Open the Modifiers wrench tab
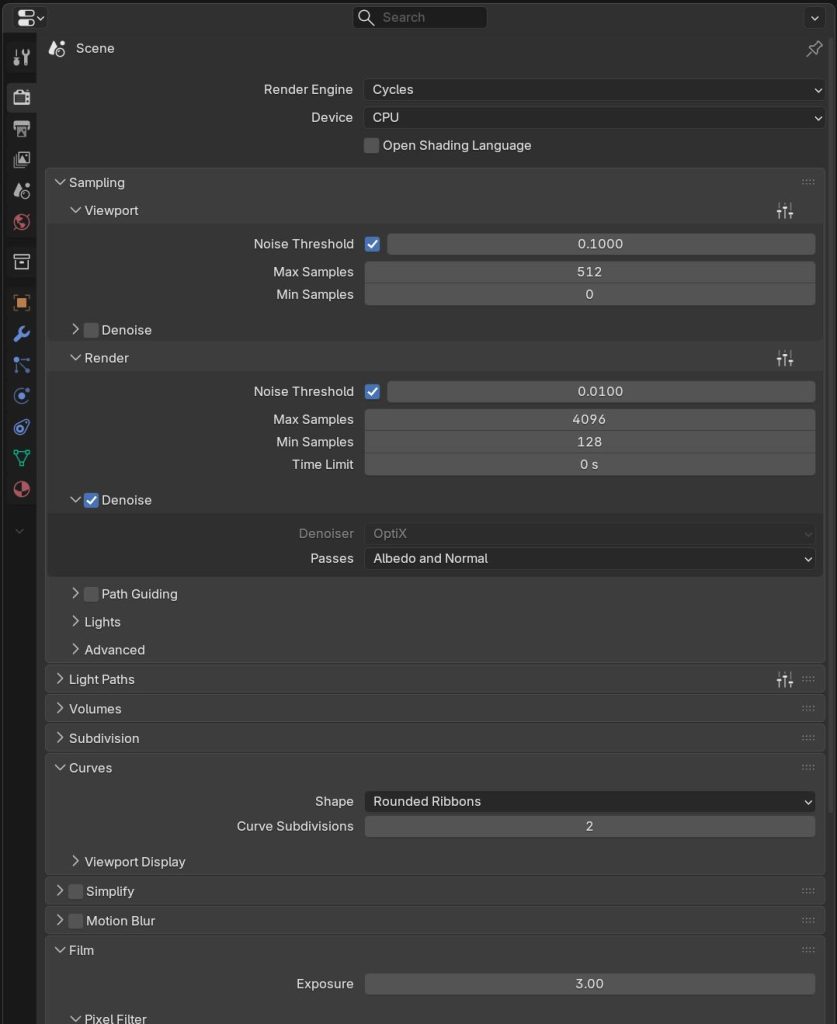This screenshot has height=1024, width=837. click(x=21, y=333)
